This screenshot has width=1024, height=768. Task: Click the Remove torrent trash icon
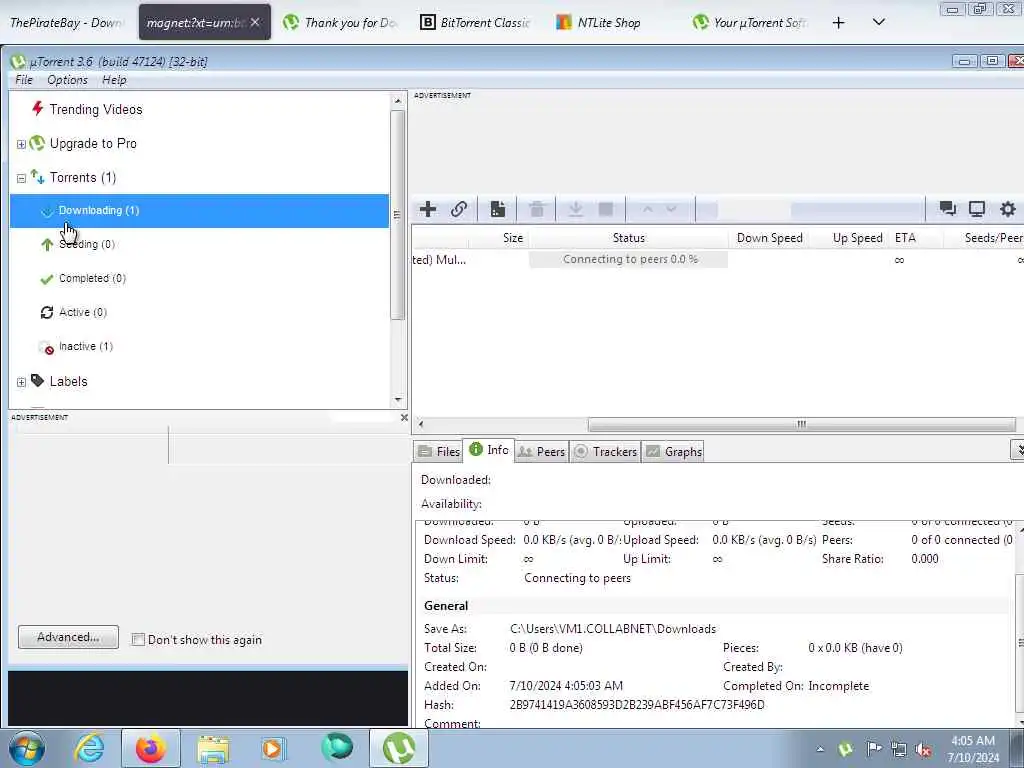coord(537,209)
